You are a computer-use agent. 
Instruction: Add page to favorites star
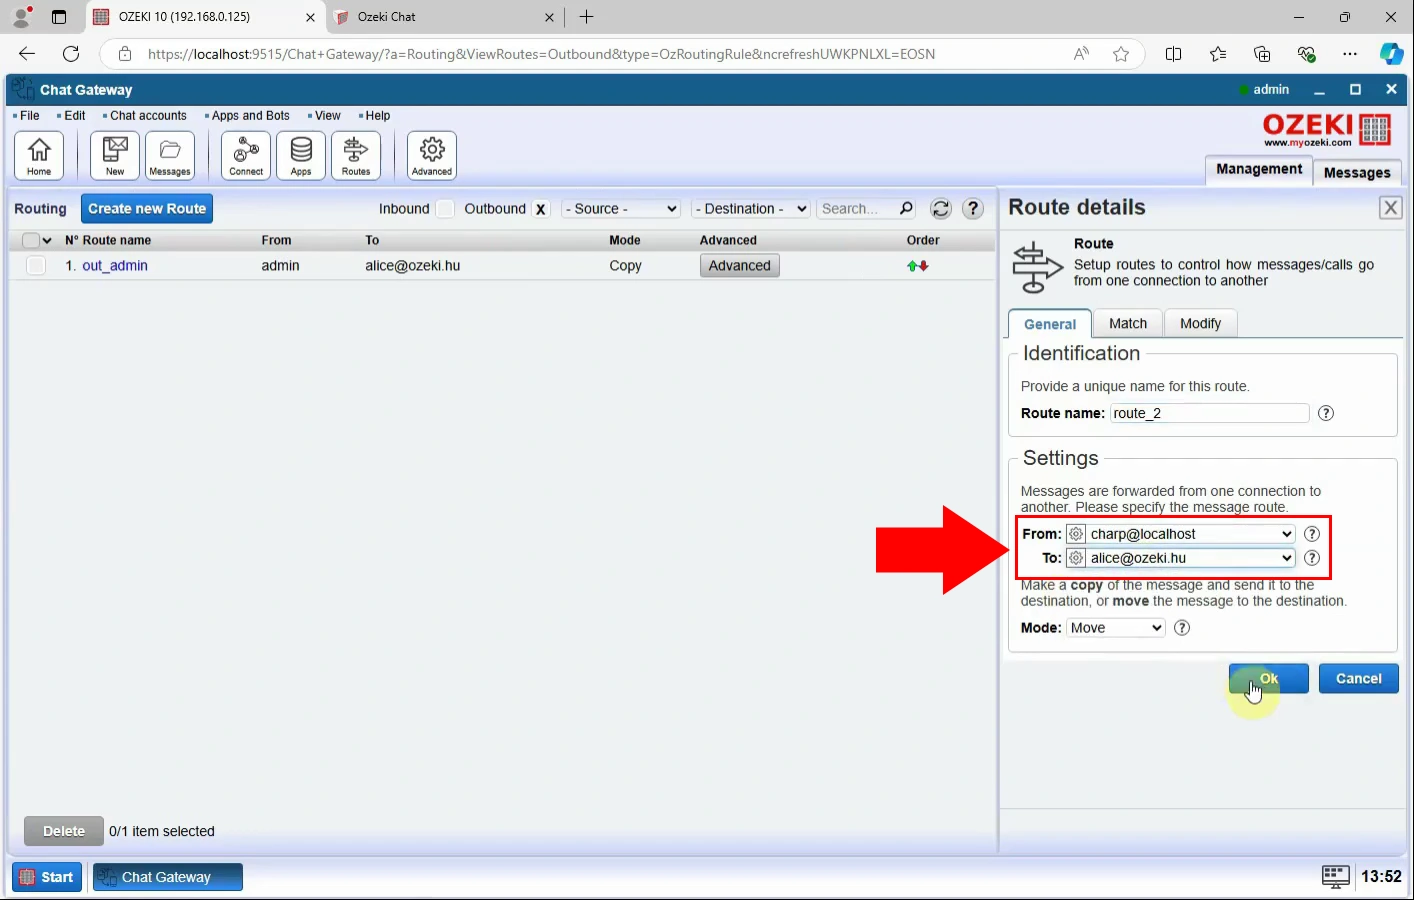point(1121,54)
